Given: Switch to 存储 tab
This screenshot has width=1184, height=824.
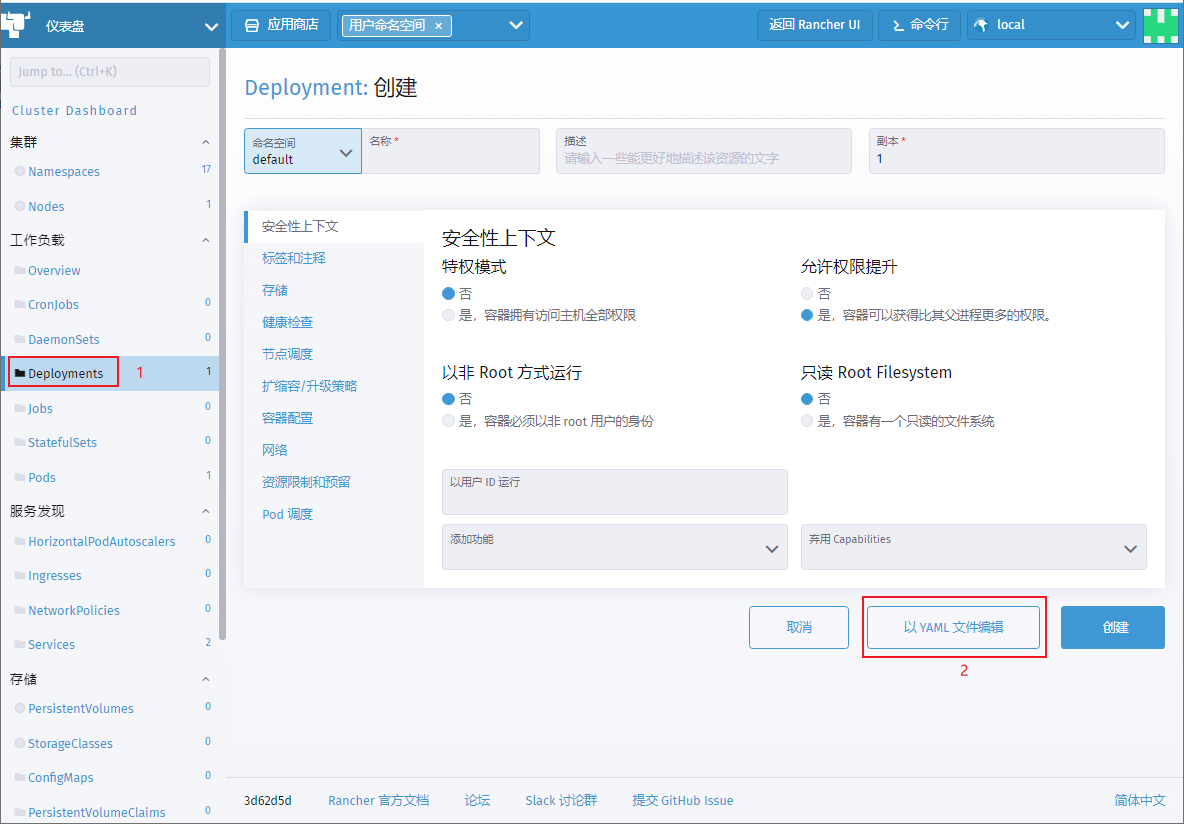Looking at the screenshot, I should click(275, 290).
